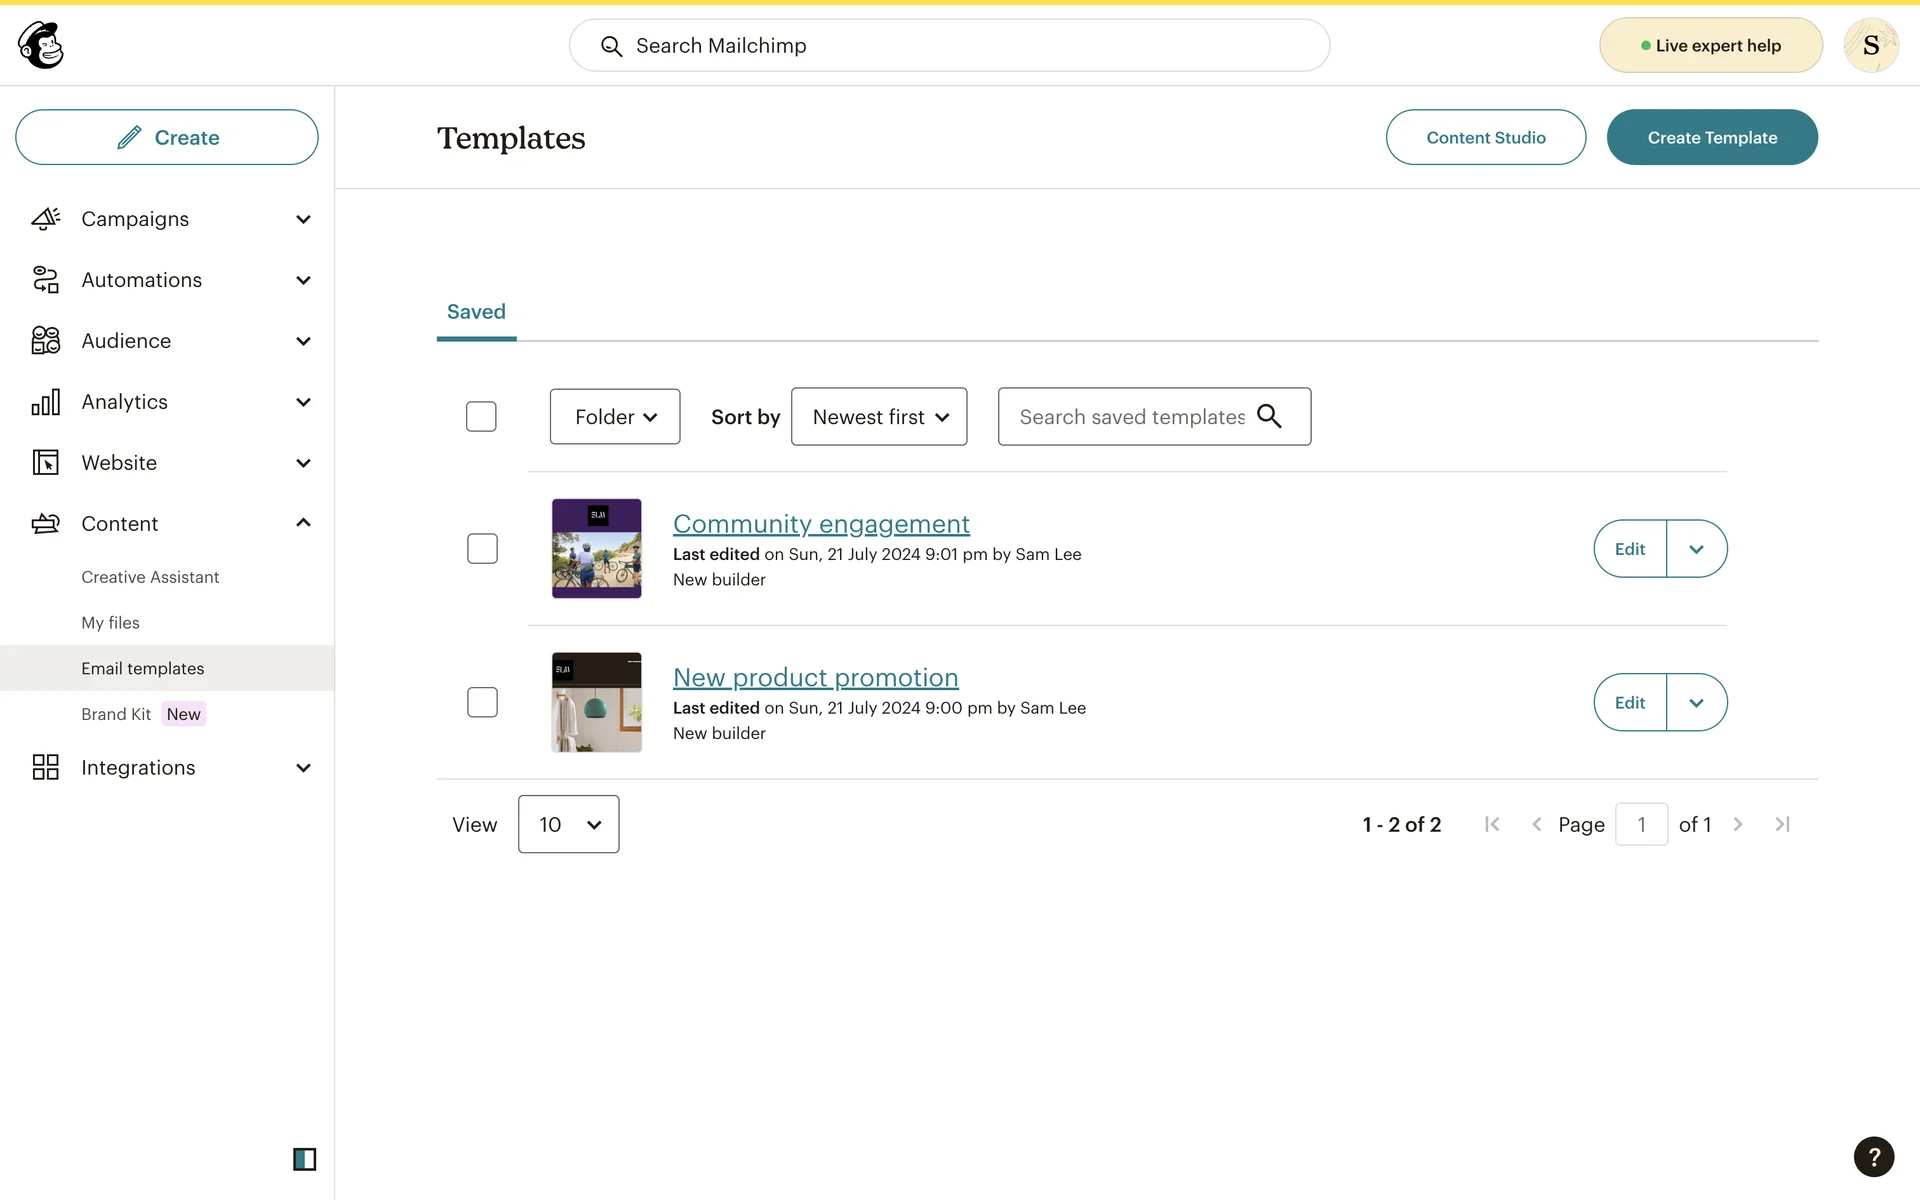Click the Automations flow icon
This screenshot has width=1920, height=1200.
click(x=46, y=280)
